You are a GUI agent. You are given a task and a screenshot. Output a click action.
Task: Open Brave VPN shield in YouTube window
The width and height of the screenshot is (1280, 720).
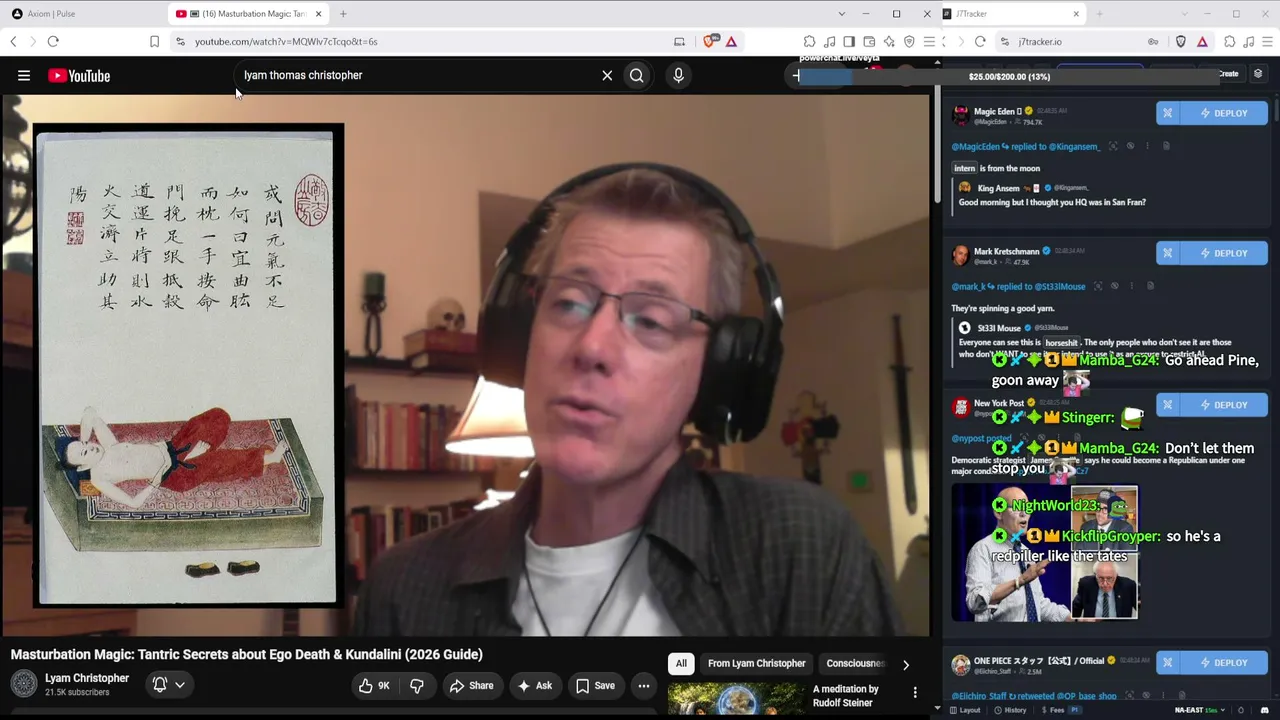click(x=909, y=41)
